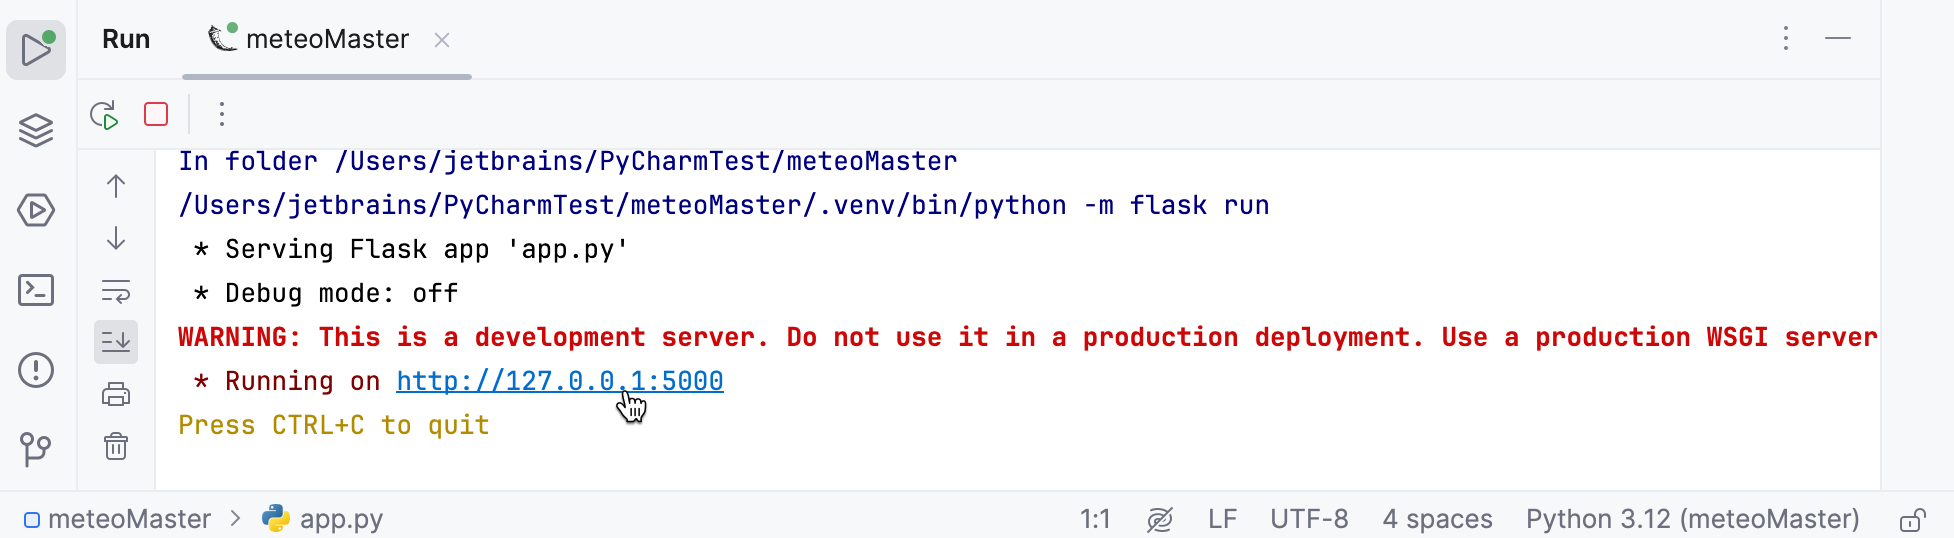The height and width of the screenshot is (538, 1954).
Task: Open Run tool window options menu
Action: coord(1786,39)
